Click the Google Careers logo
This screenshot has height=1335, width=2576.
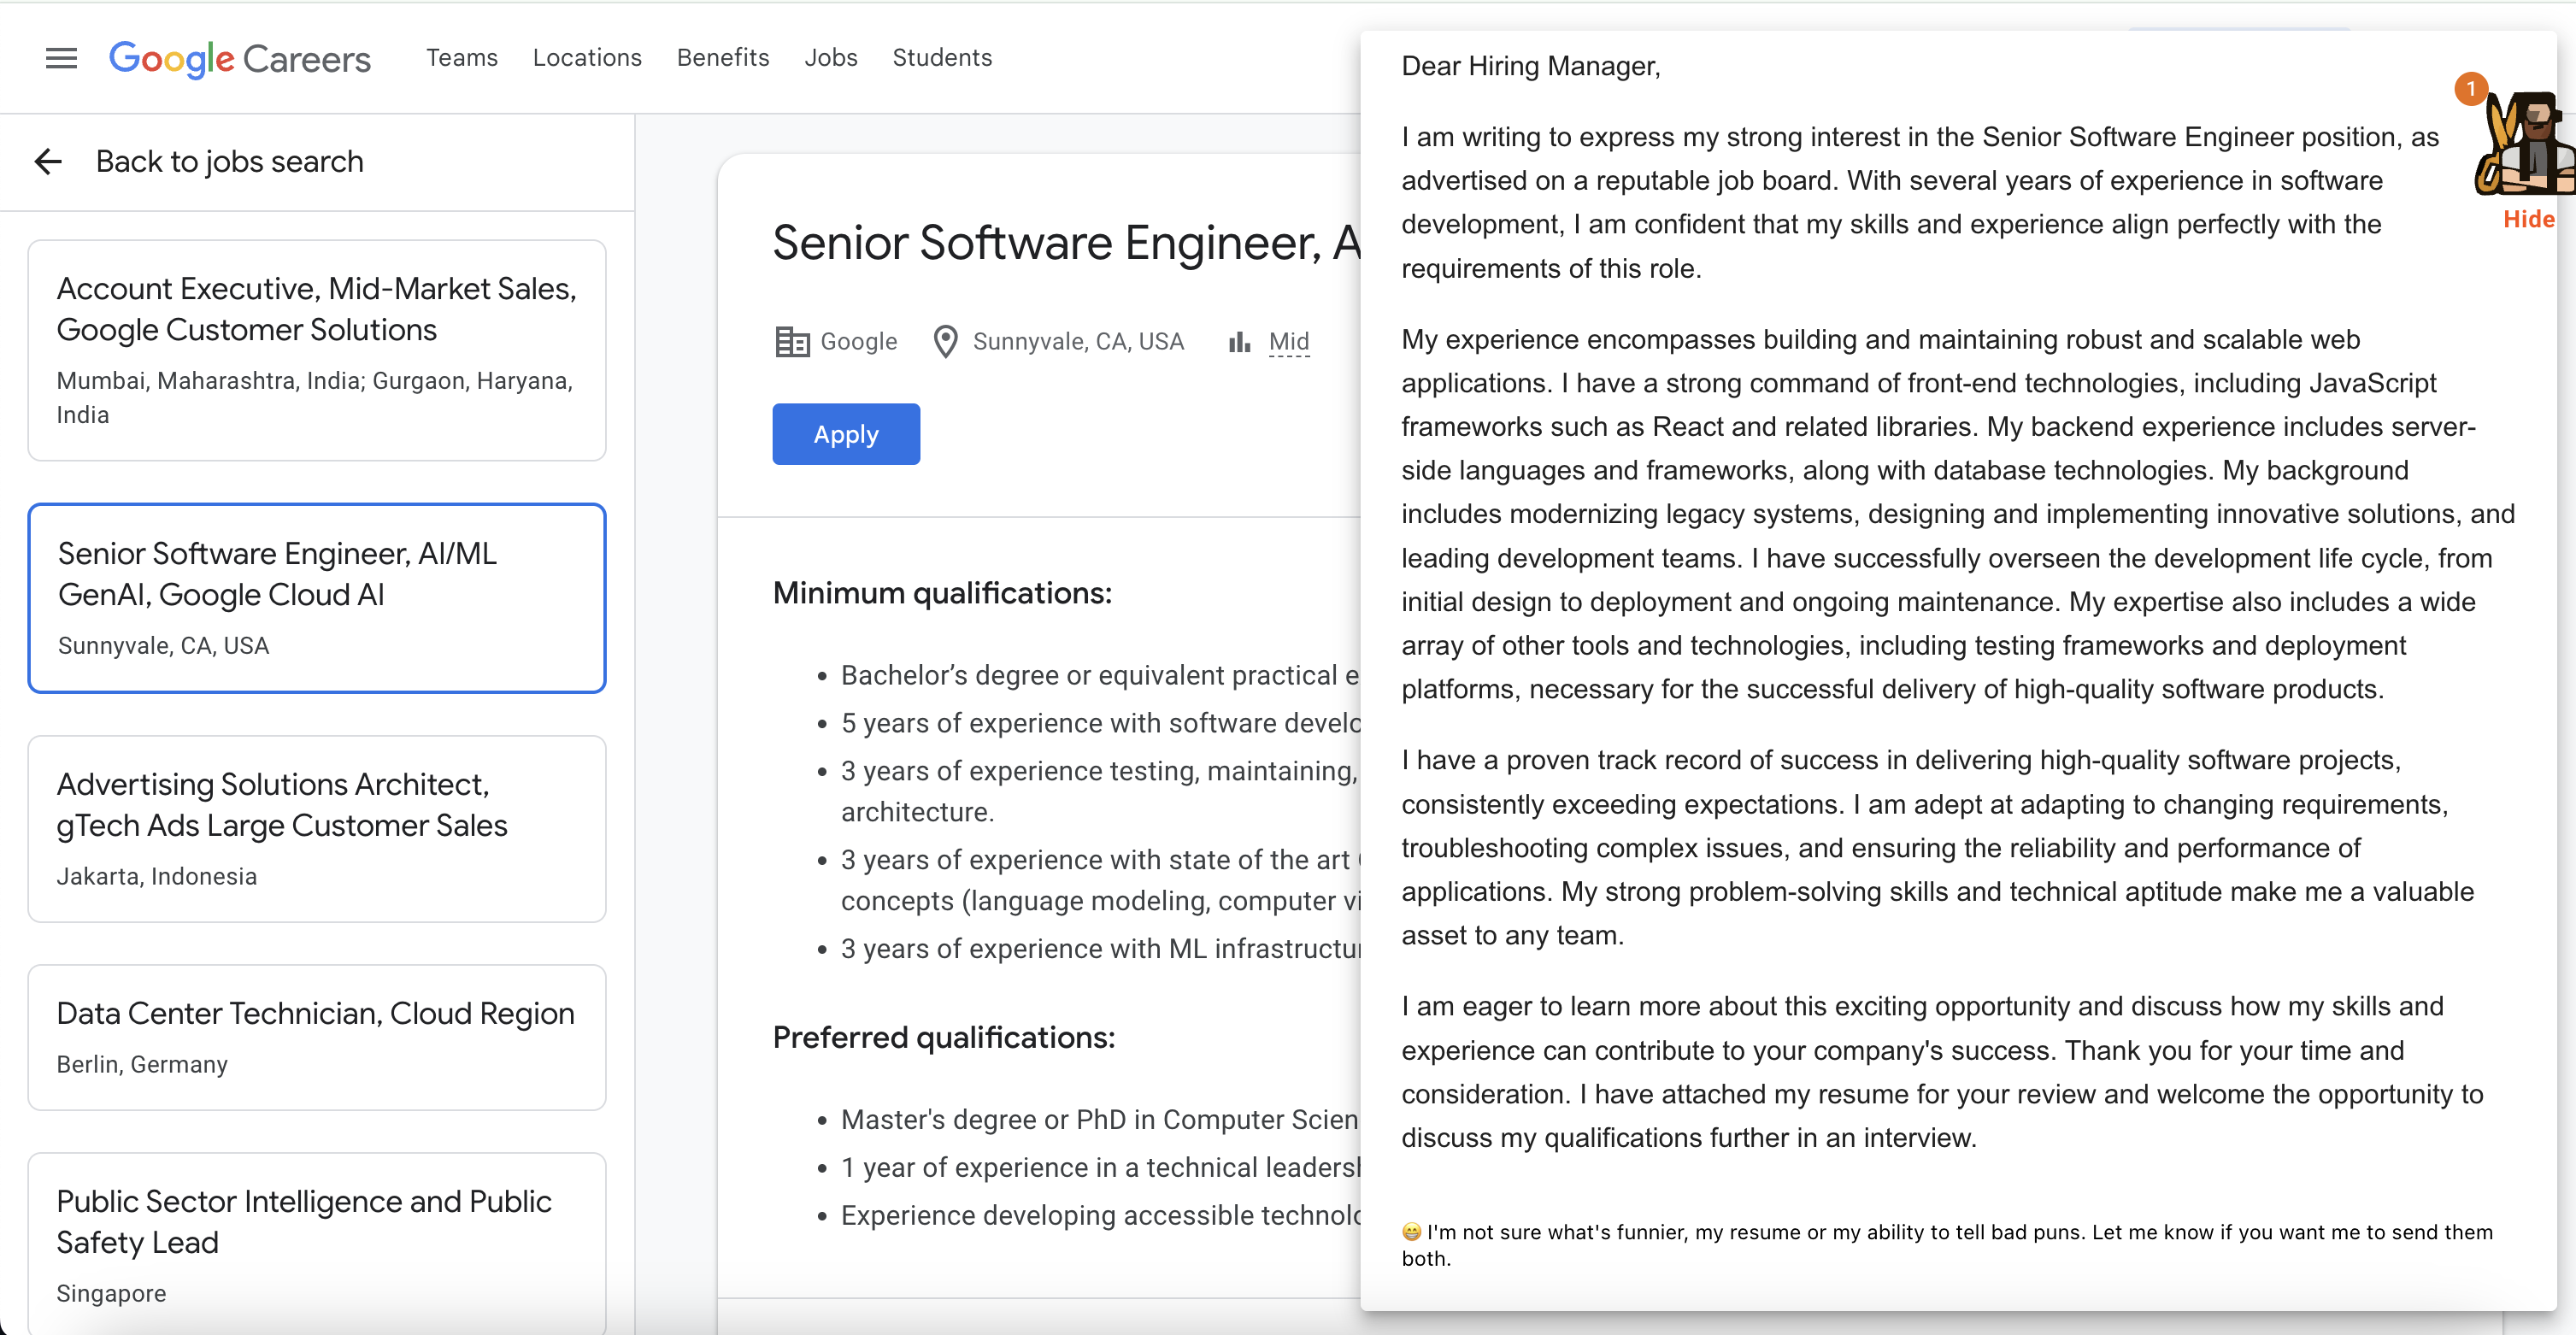[x=239, y=58]
